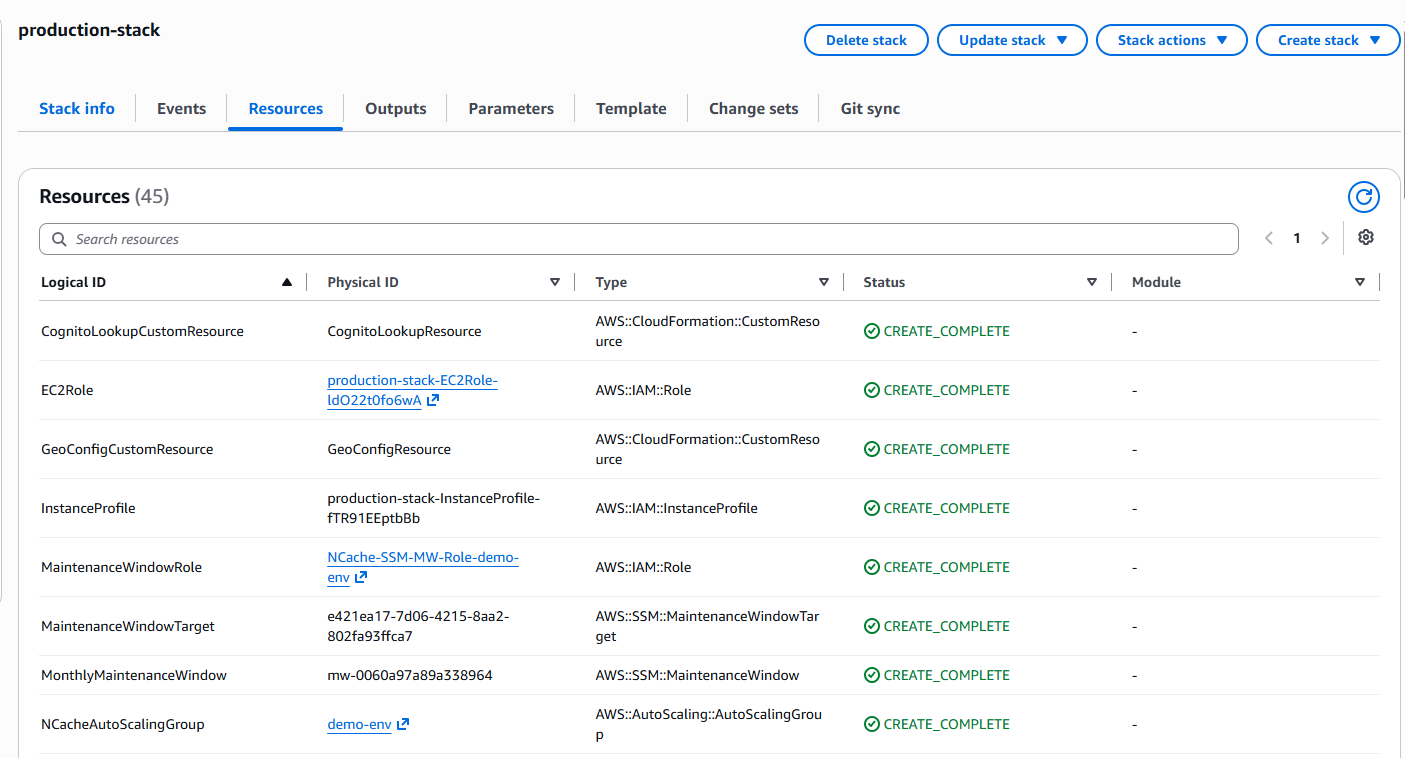
Task: Go to the Git sync tab
Action: [x=870, y=108]
